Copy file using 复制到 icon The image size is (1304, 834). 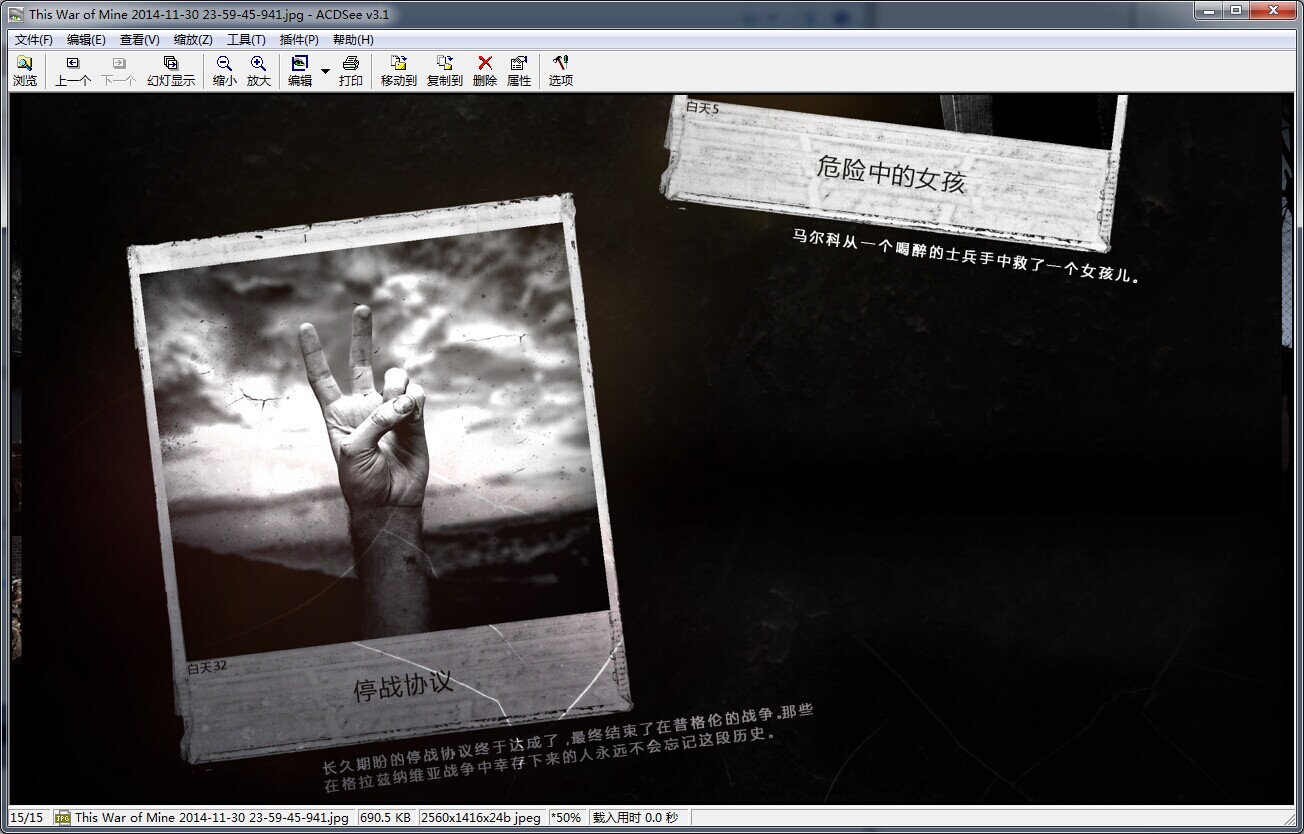click(445, 71)
